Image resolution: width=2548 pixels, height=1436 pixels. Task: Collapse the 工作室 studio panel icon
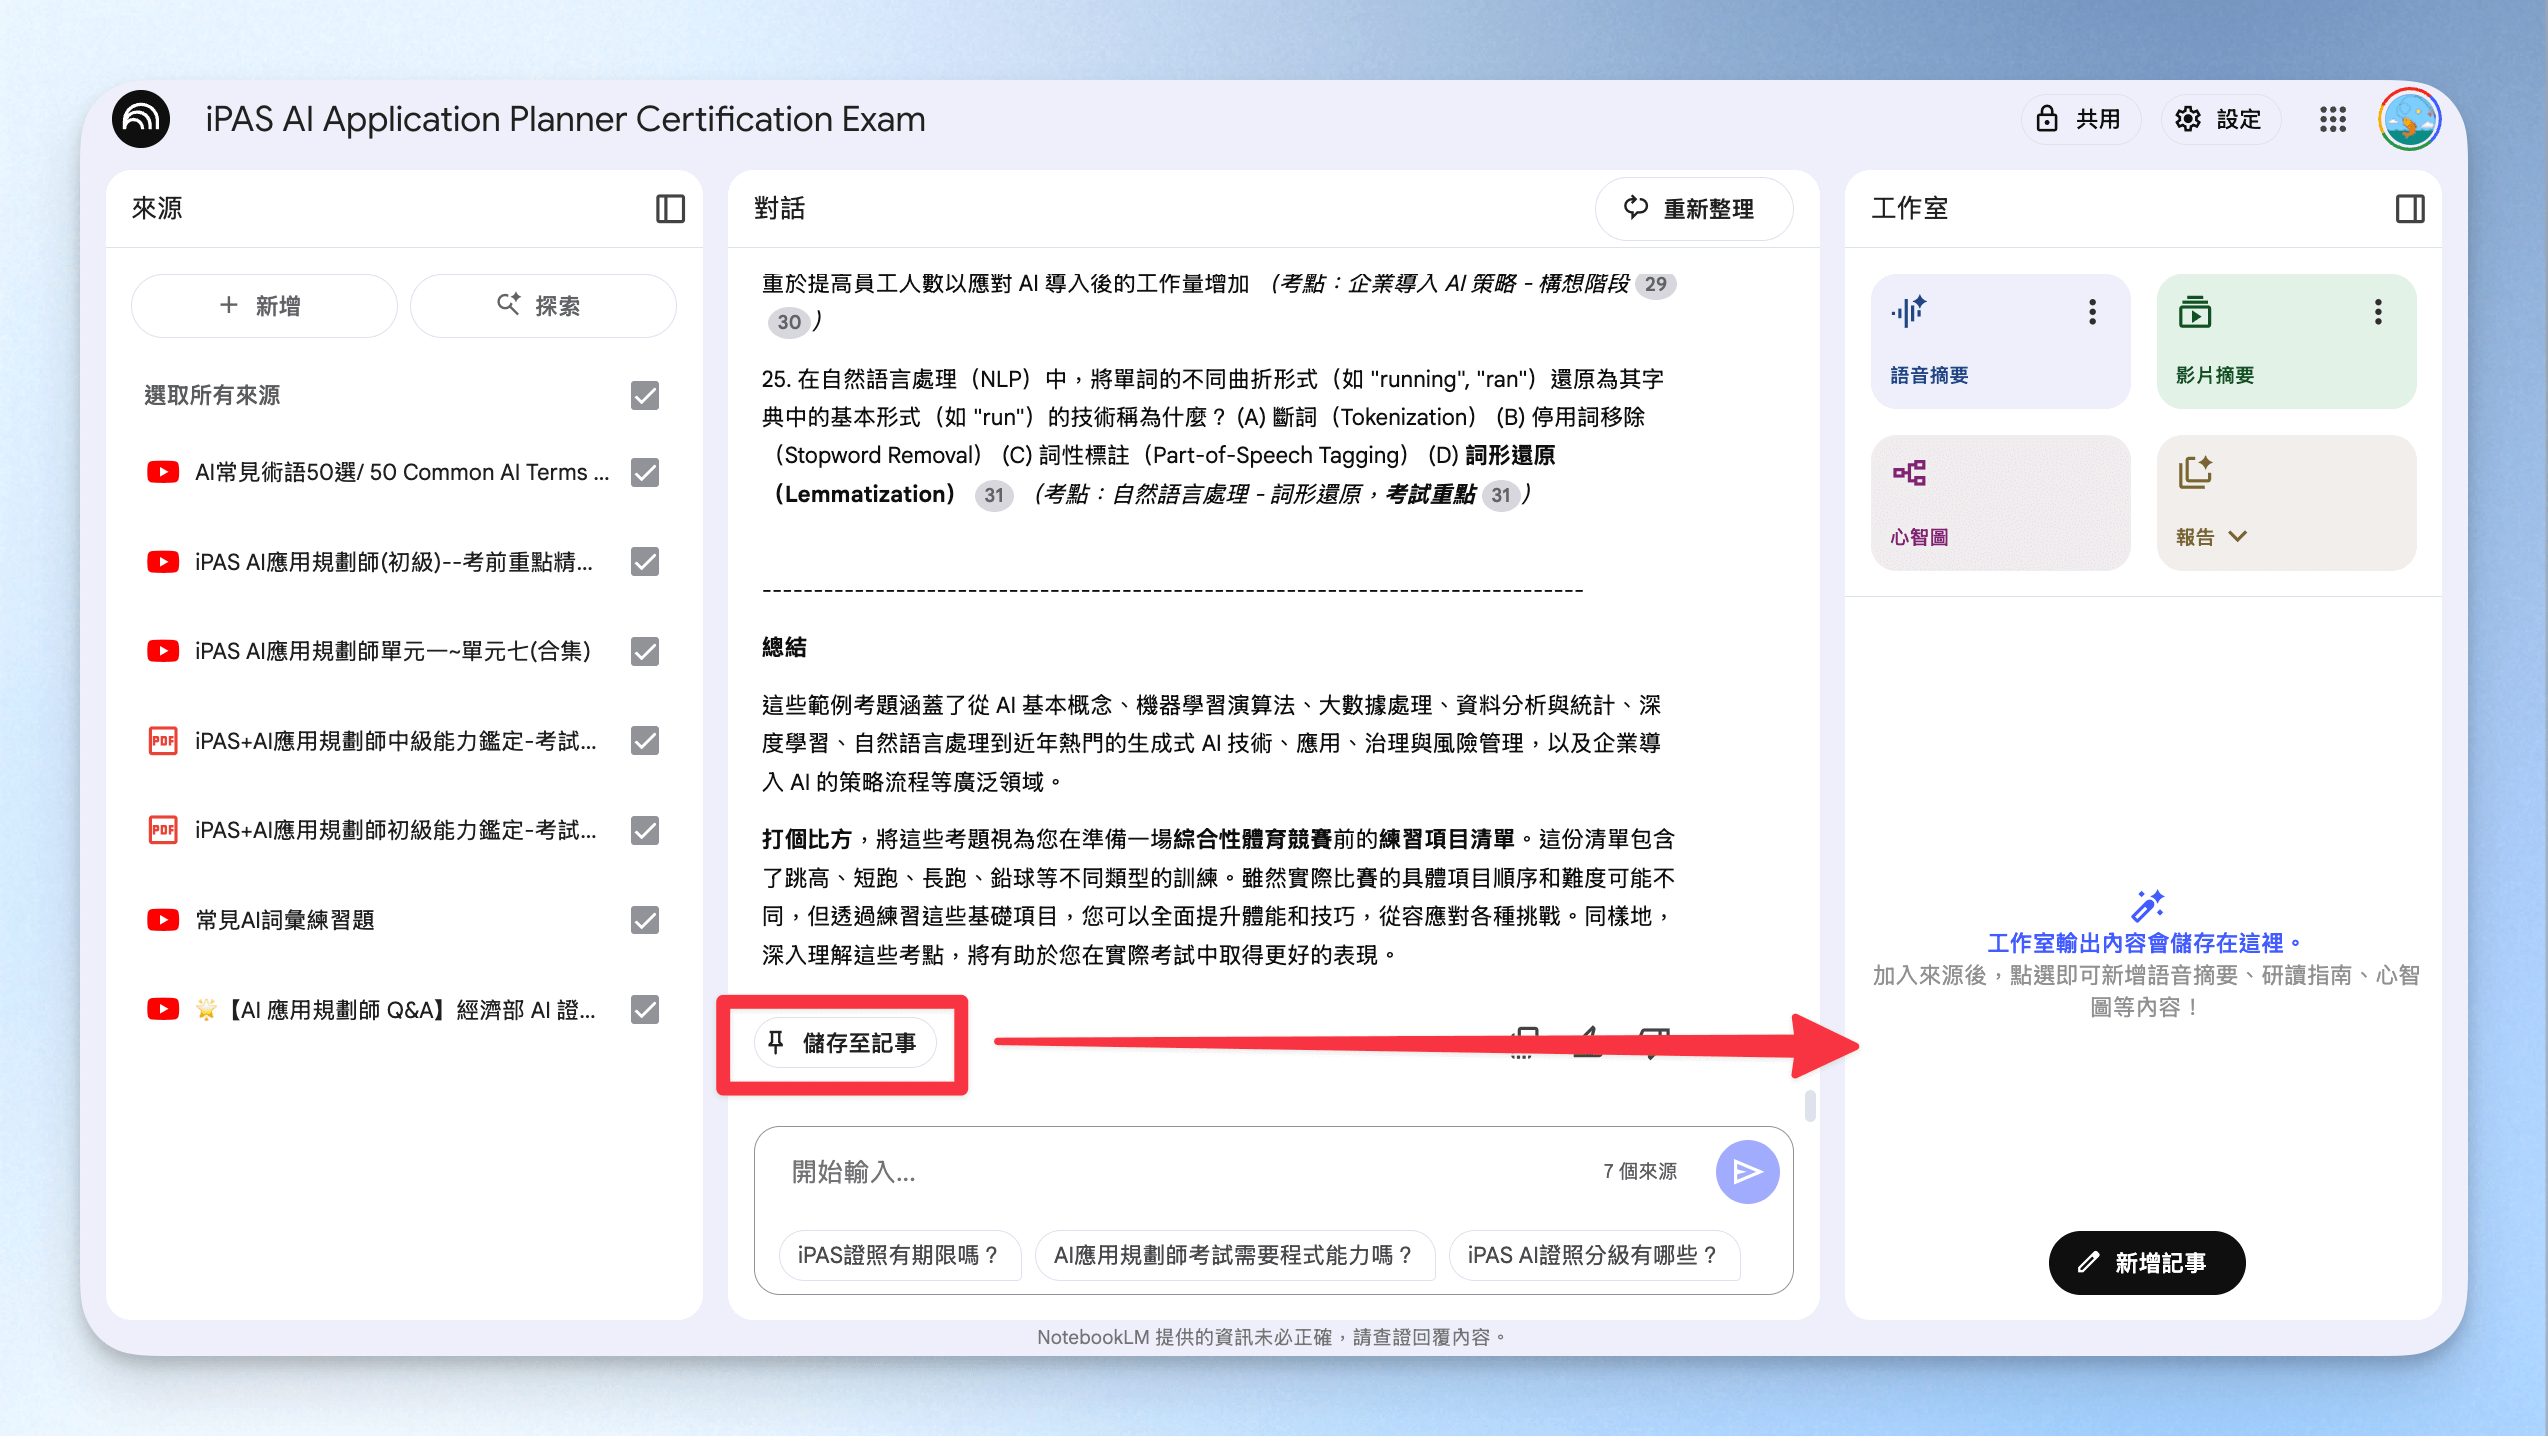click(2410, 208)
